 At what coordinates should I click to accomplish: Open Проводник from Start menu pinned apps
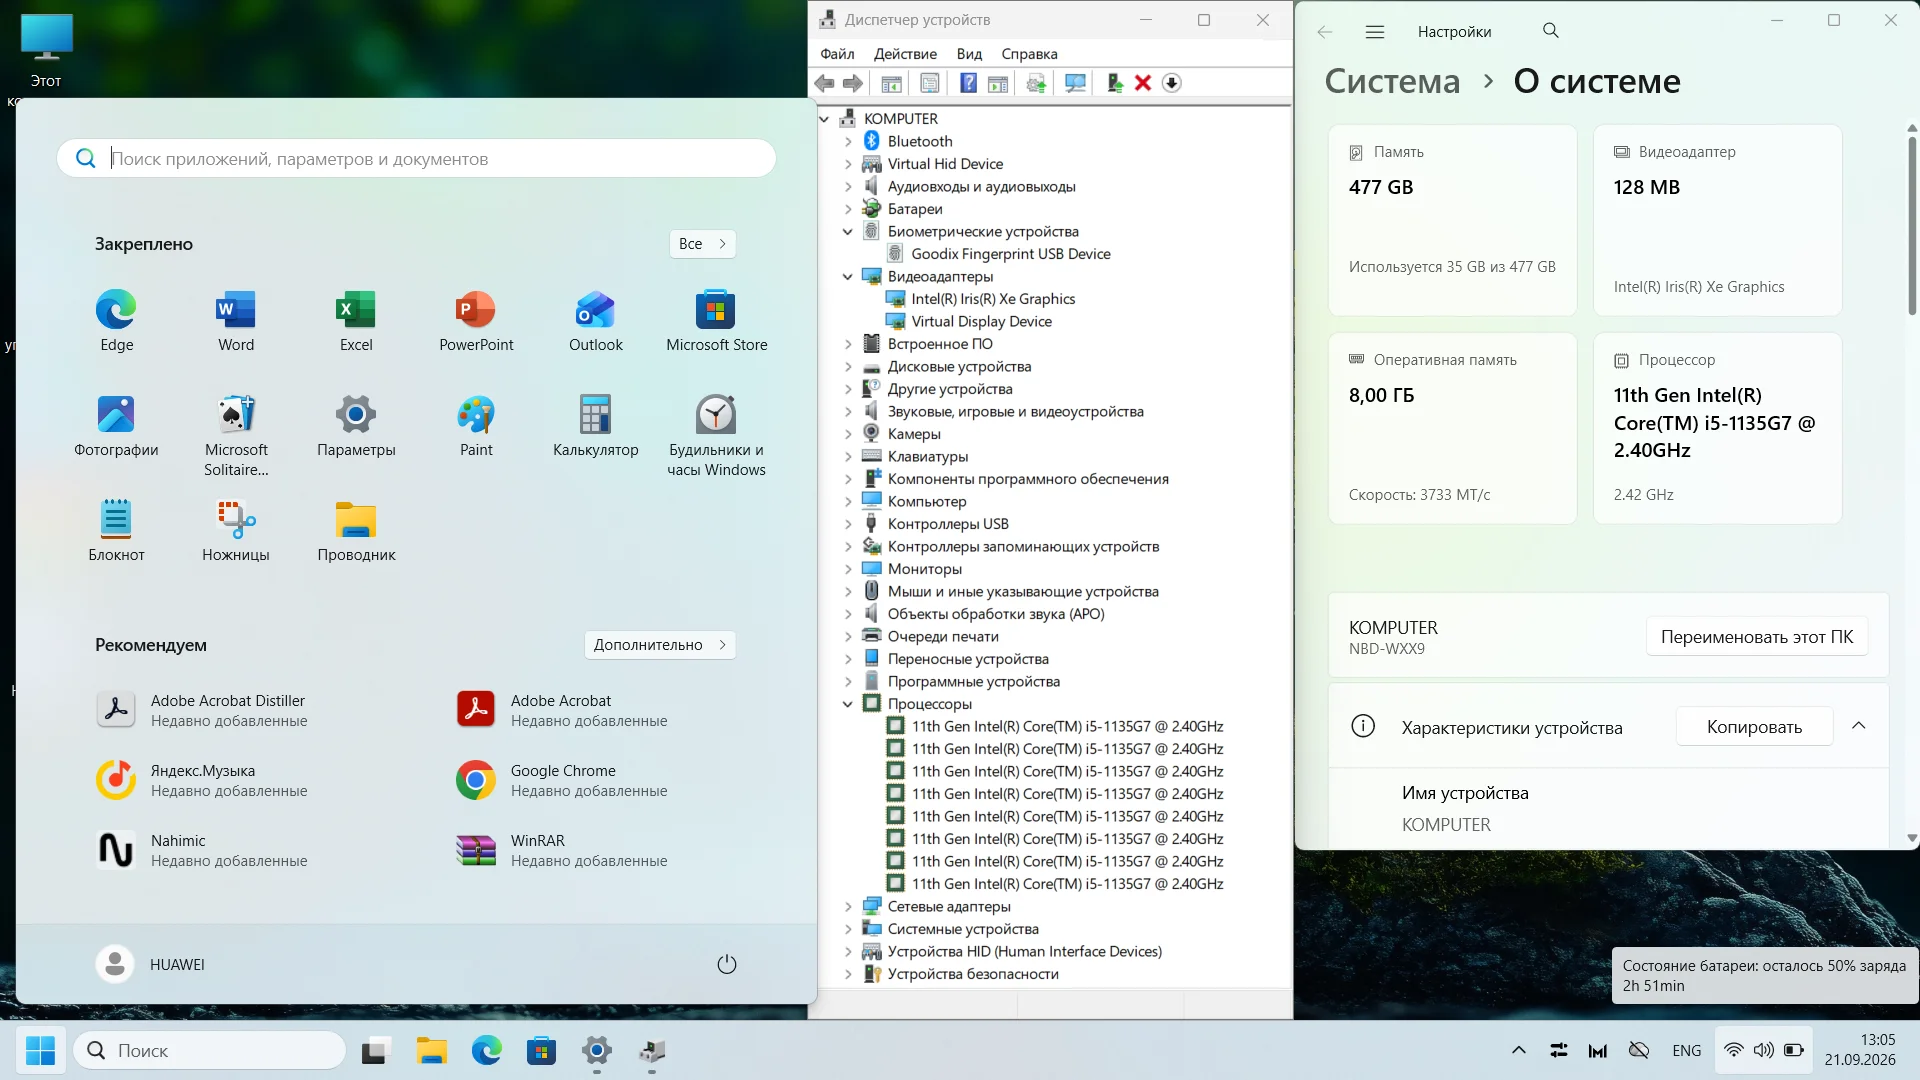point(356,531)
